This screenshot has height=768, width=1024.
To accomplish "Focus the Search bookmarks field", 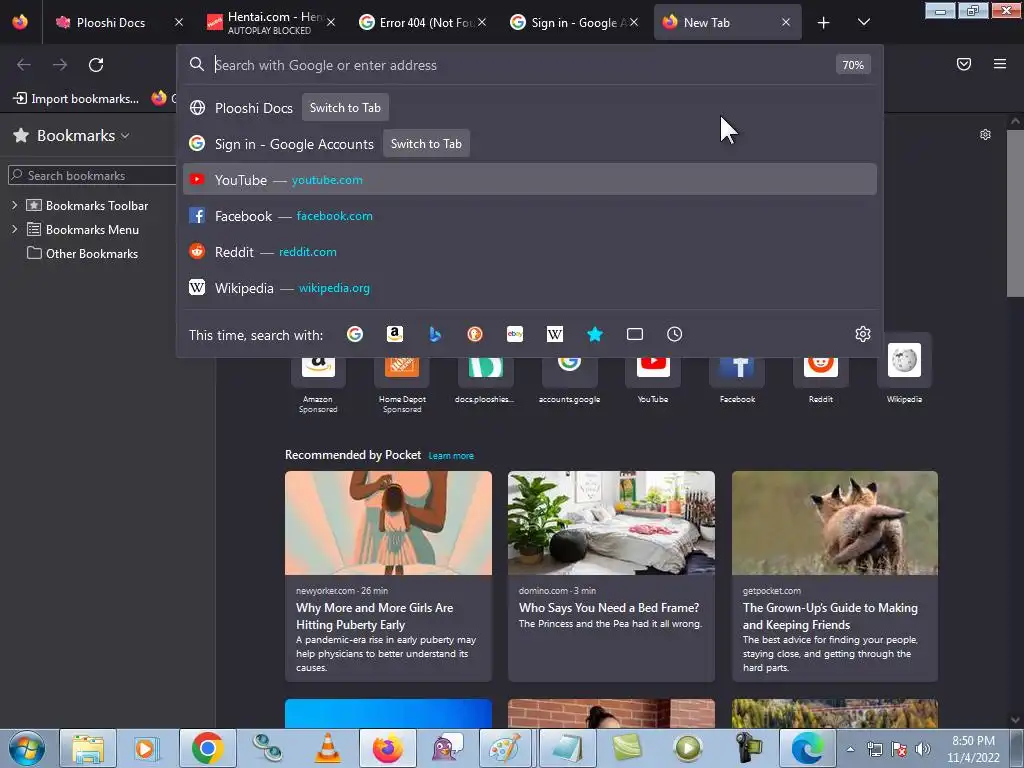I will tap(93, 175).
